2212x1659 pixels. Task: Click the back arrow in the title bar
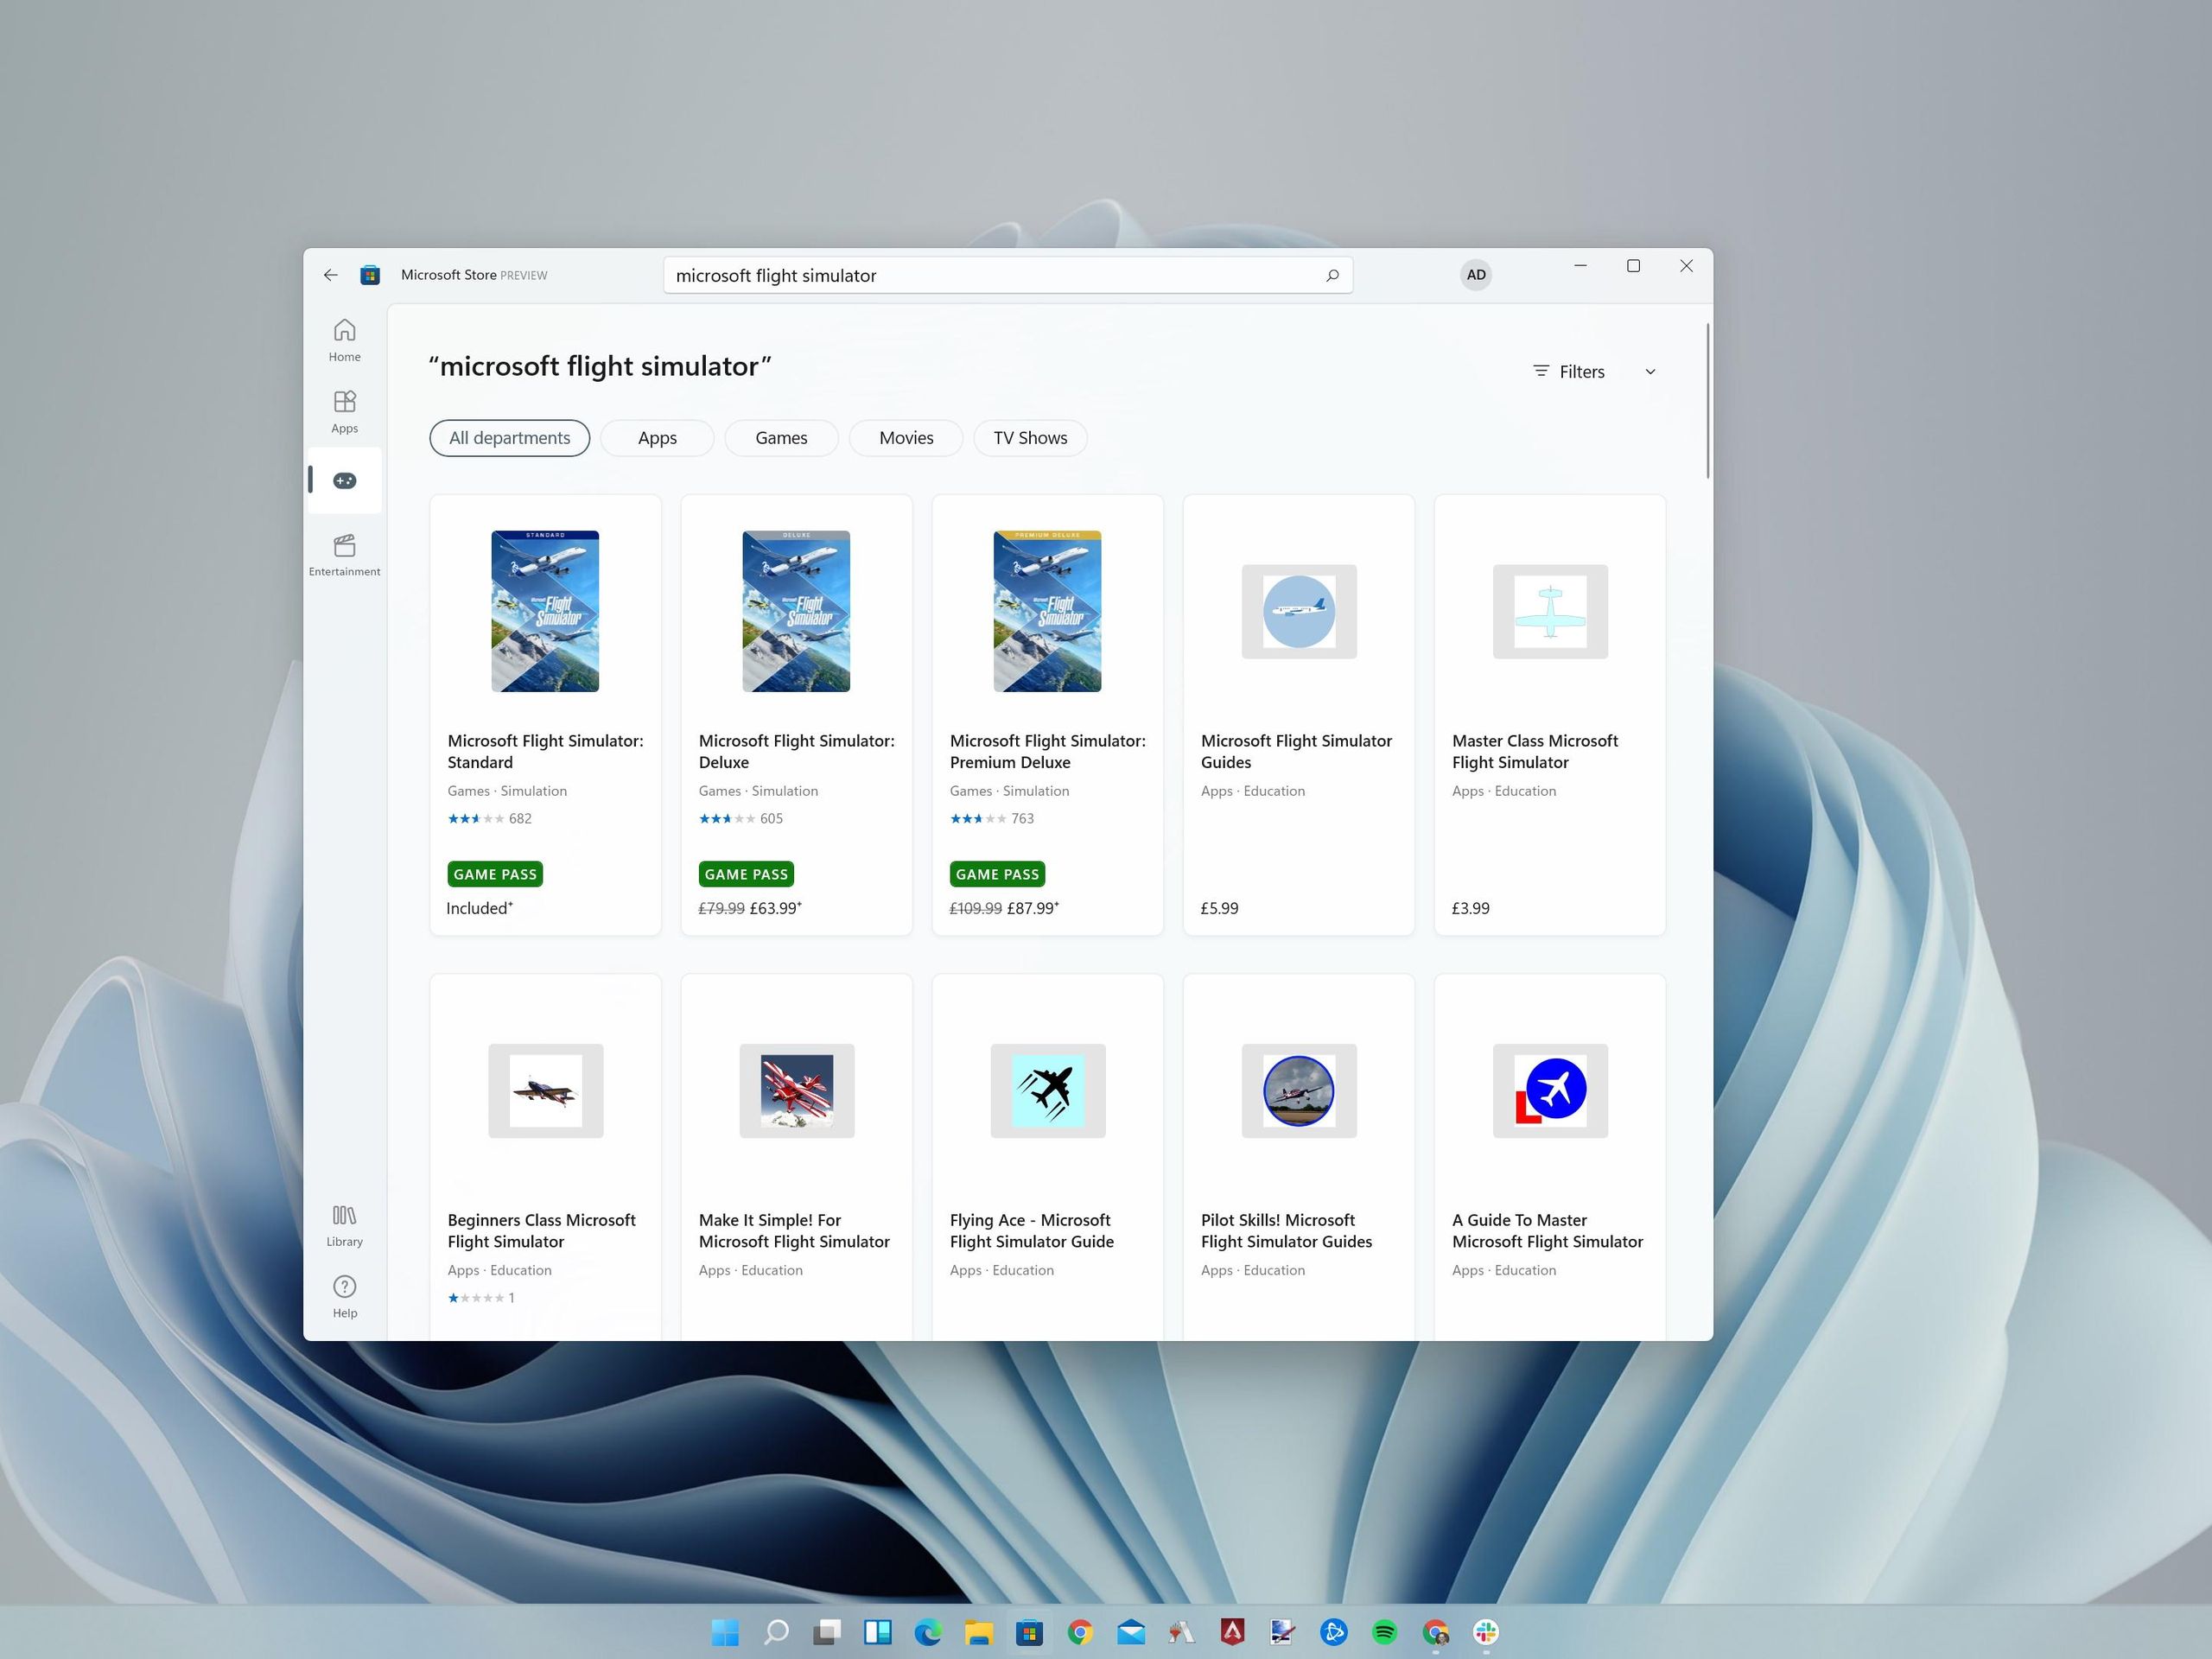point(331,275)
